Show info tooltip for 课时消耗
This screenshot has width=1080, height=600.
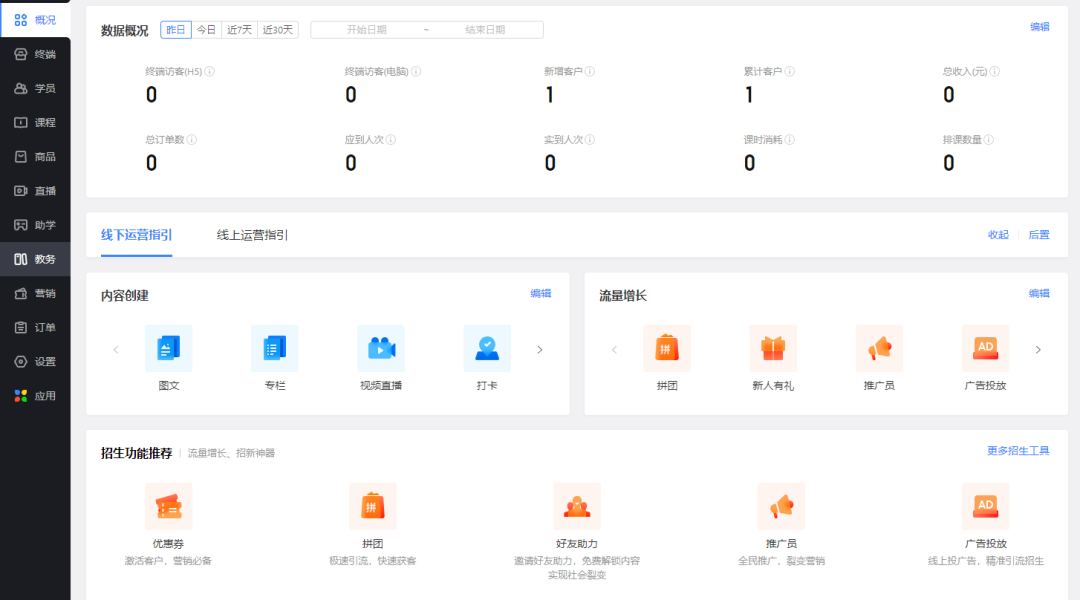790,140
